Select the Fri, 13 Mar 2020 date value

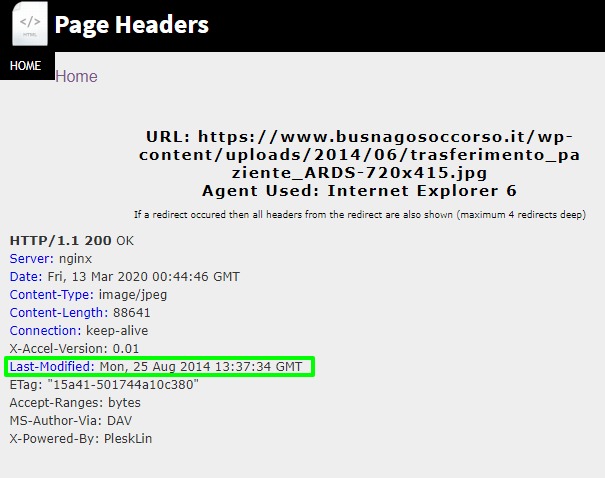click(144, 277)
